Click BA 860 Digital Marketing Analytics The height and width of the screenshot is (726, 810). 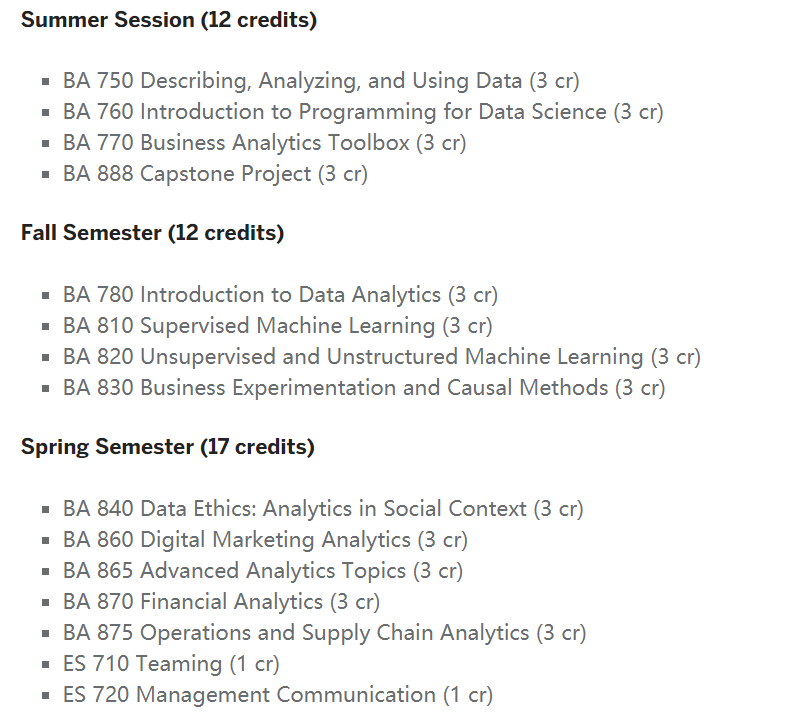265,540
